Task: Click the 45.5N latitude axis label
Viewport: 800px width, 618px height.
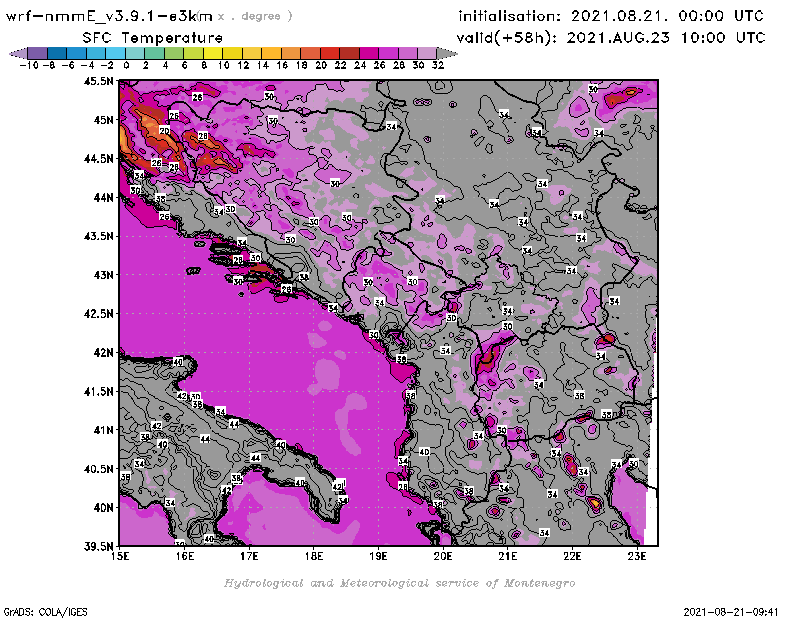Action: 96,81
